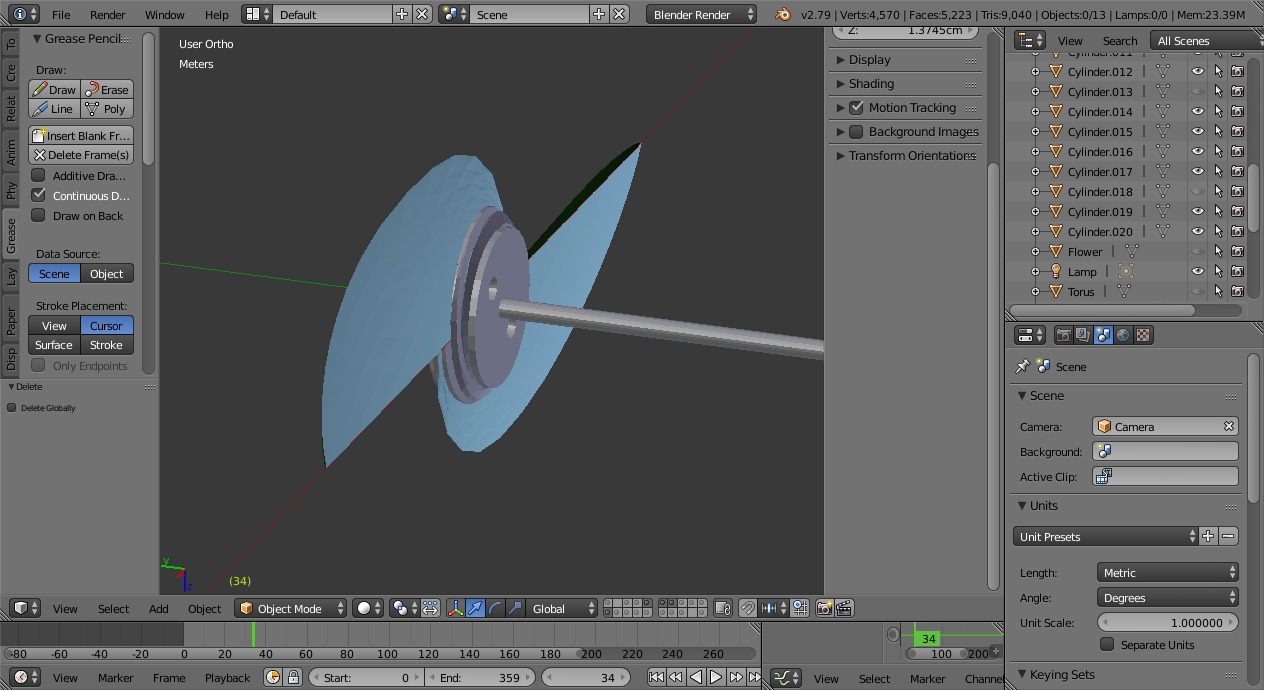Viewport: 1264px width, 690px height.
Task: Open Texture properties tab checker icon
Action: click(x=1143, y=335)
